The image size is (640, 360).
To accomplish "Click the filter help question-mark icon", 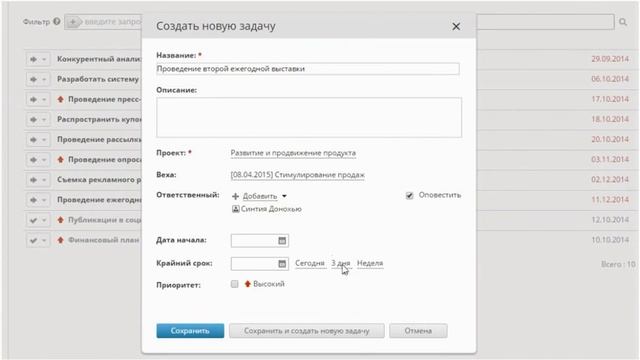I will point(57,21).
